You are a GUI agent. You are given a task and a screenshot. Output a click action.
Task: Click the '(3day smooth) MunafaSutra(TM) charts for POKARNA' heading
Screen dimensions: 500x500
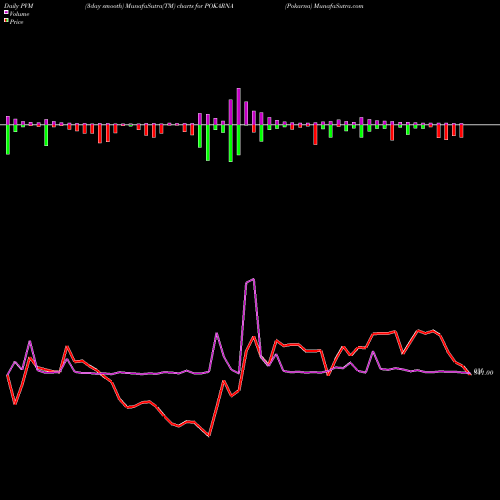[159, 6]
